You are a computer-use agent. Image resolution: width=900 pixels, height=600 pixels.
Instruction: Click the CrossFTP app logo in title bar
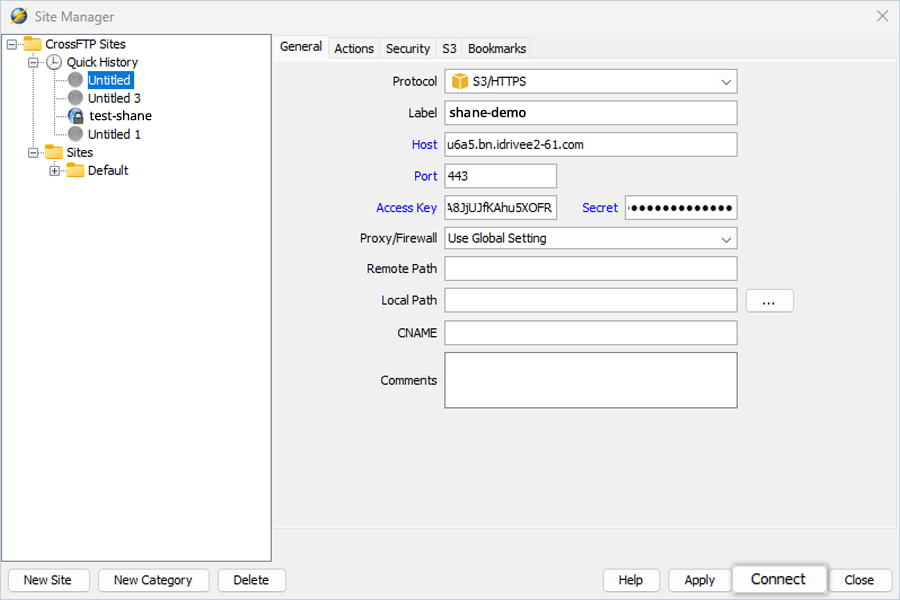[18, 16]
